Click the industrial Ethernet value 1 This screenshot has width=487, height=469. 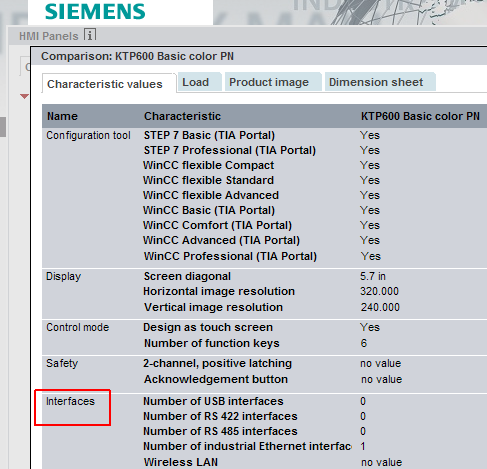pyautogui.click(x=363, y=446)
